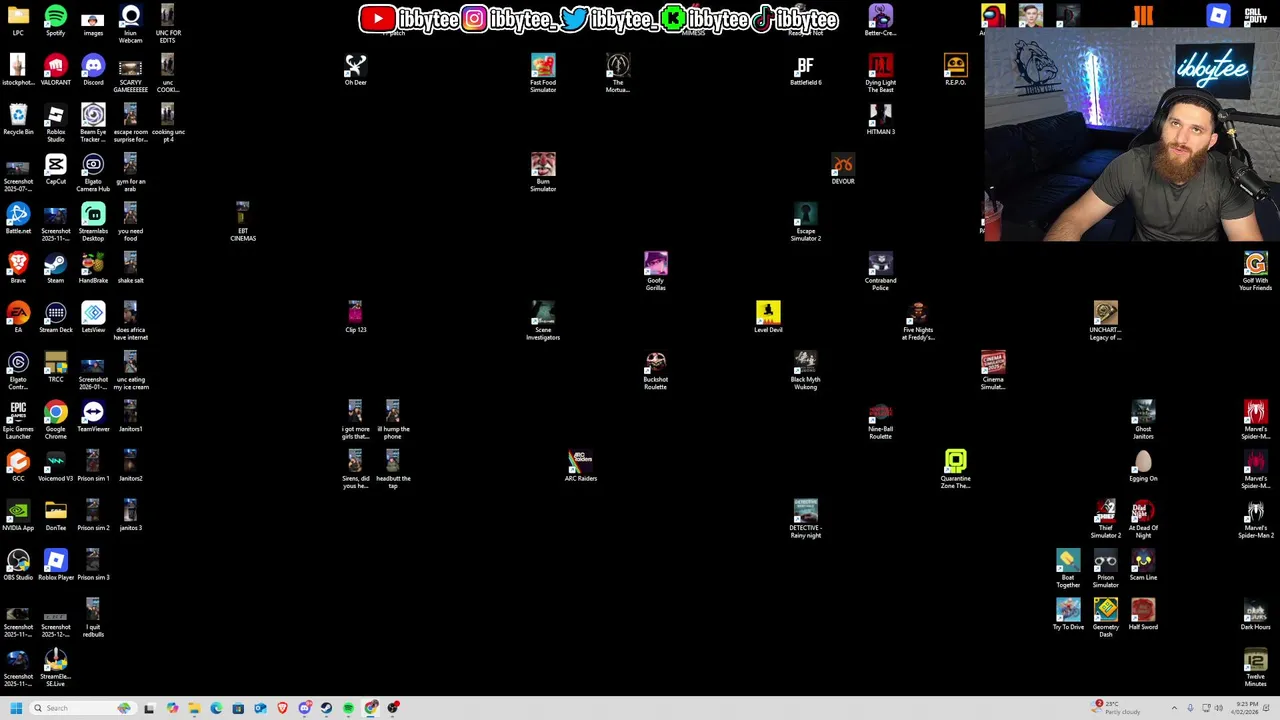Launch VALORANT from the desktop
The height and width of the screenshot is (720, 1280).
pos(55,70)
